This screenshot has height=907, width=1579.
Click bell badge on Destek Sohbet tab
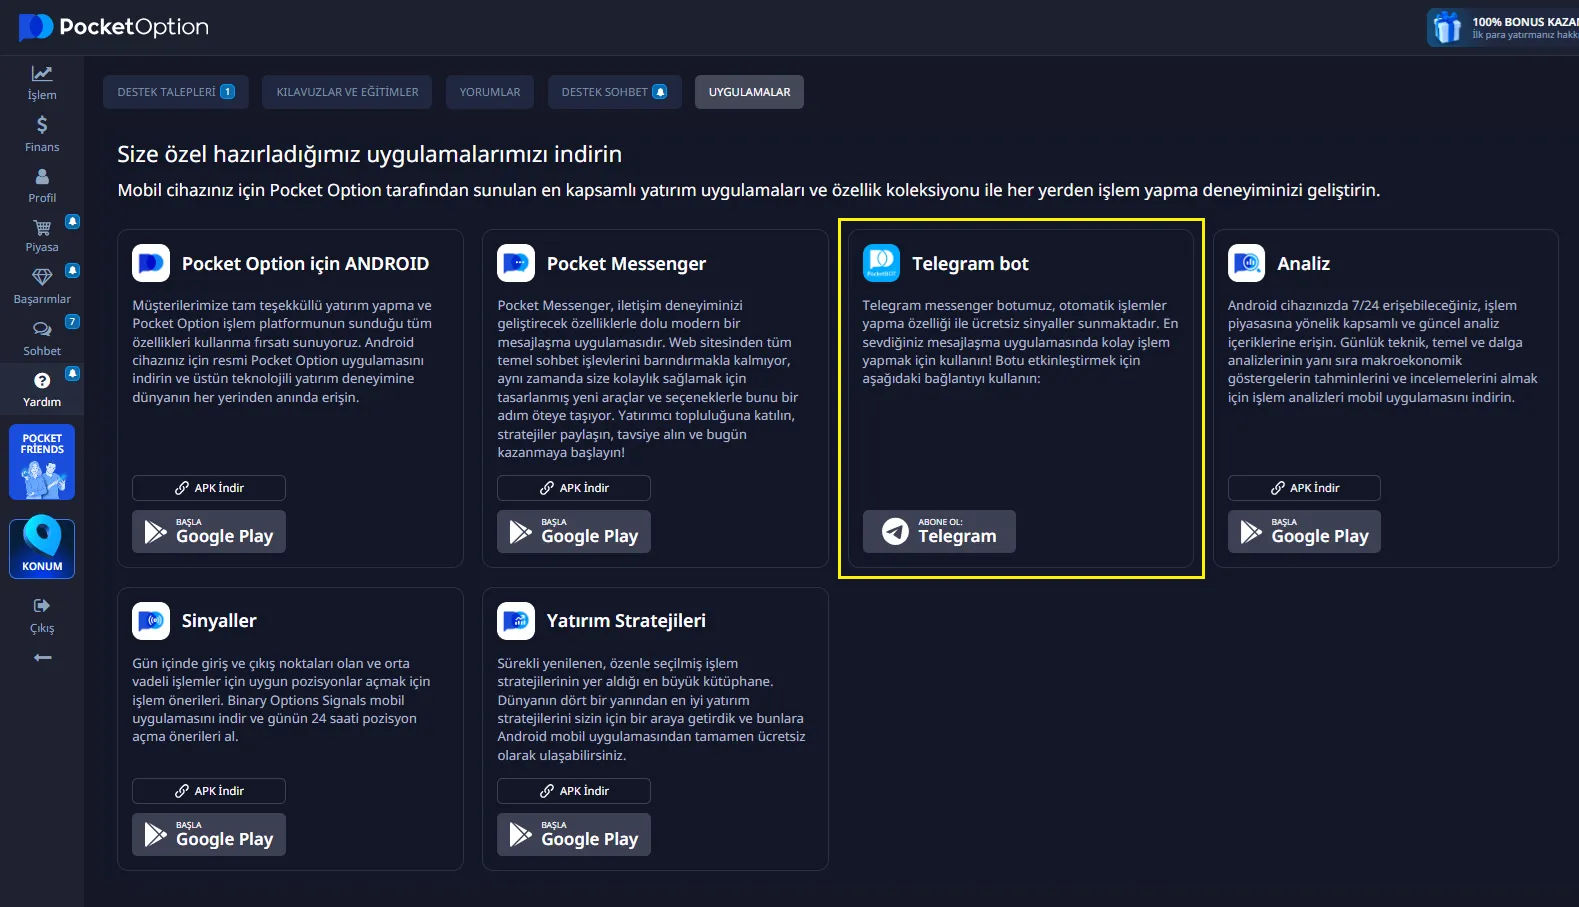(660, 92)
